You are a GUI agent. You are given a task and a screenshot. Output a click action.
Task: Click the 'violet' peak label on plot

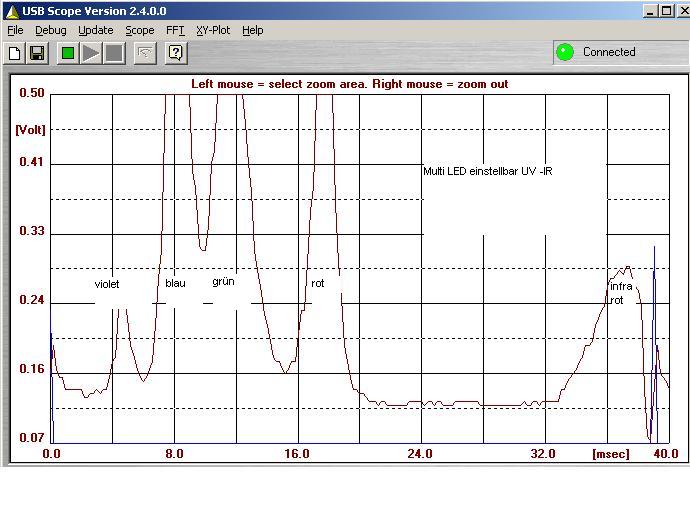pyautogui.click(x=107, y=285)
